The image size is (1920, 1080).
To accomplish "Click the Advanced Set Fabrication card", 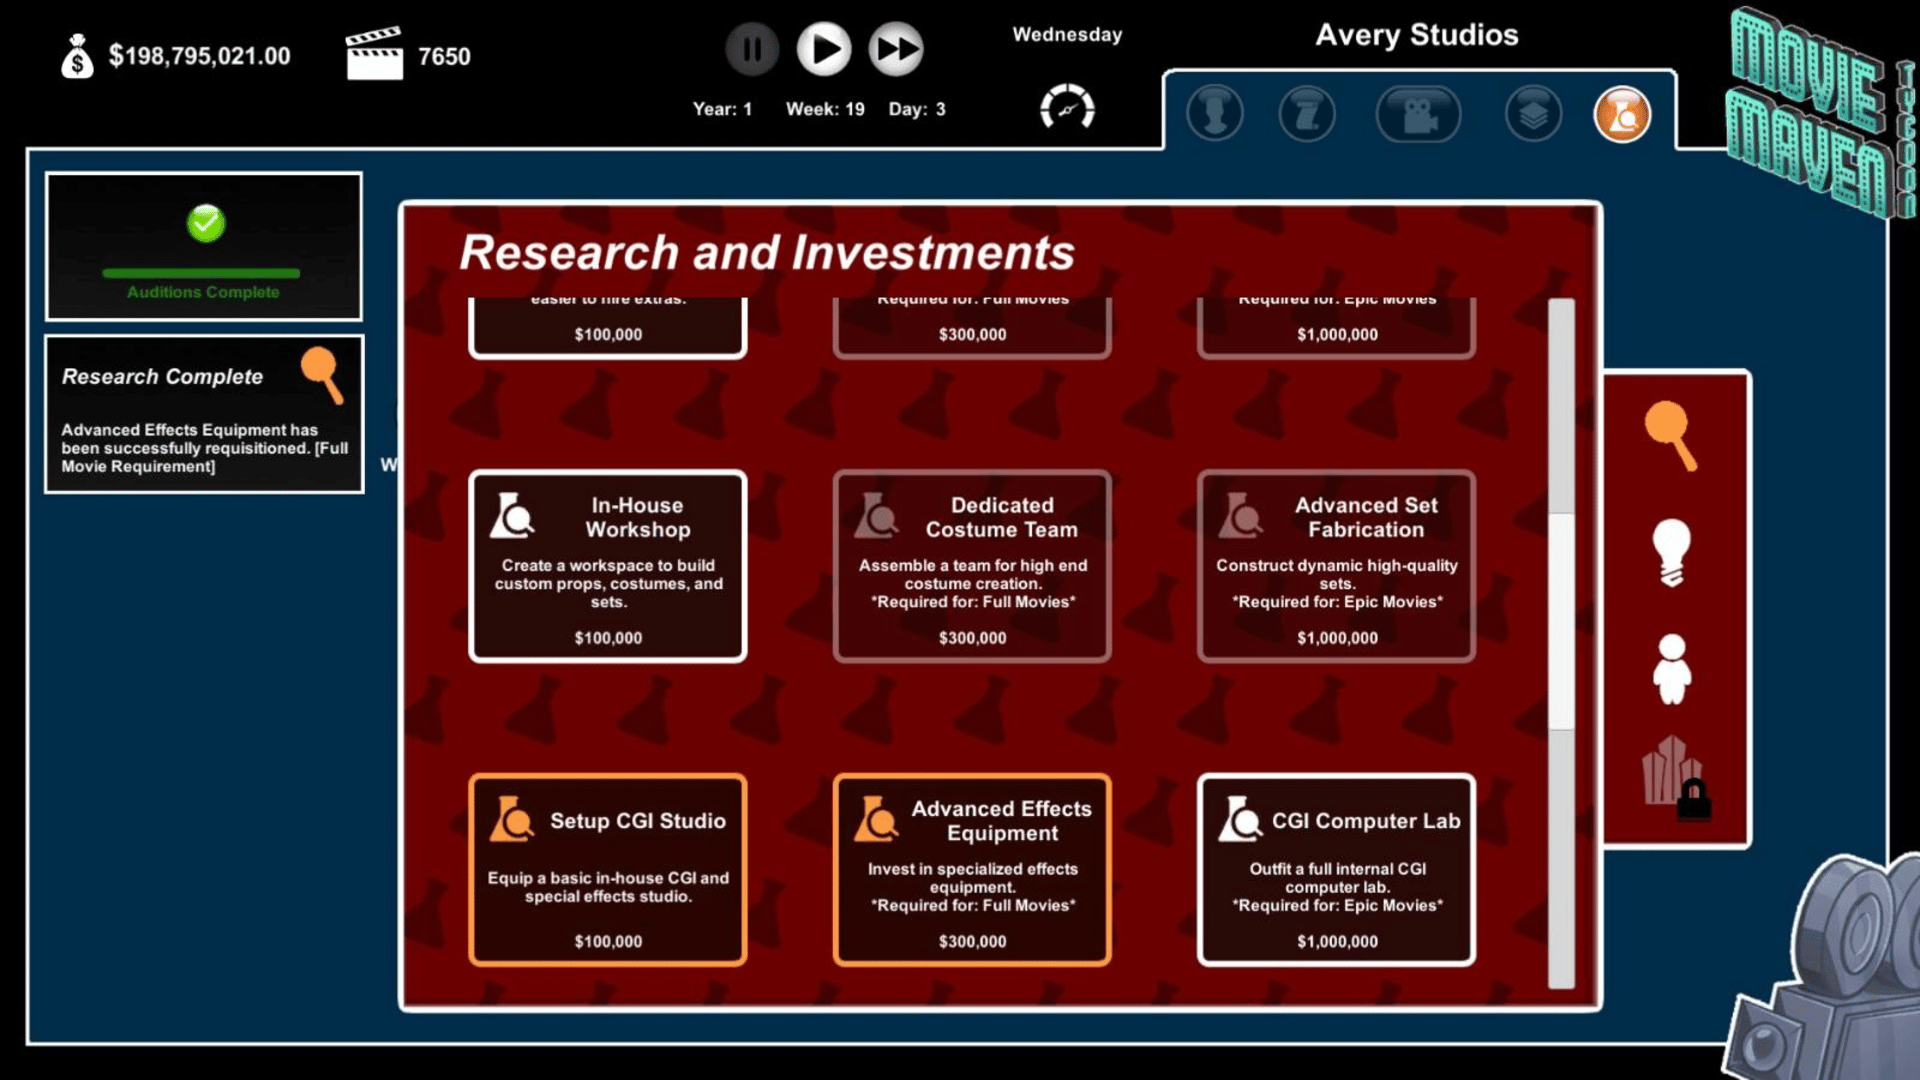I will pyautogui.click(x=1336, y=567).
